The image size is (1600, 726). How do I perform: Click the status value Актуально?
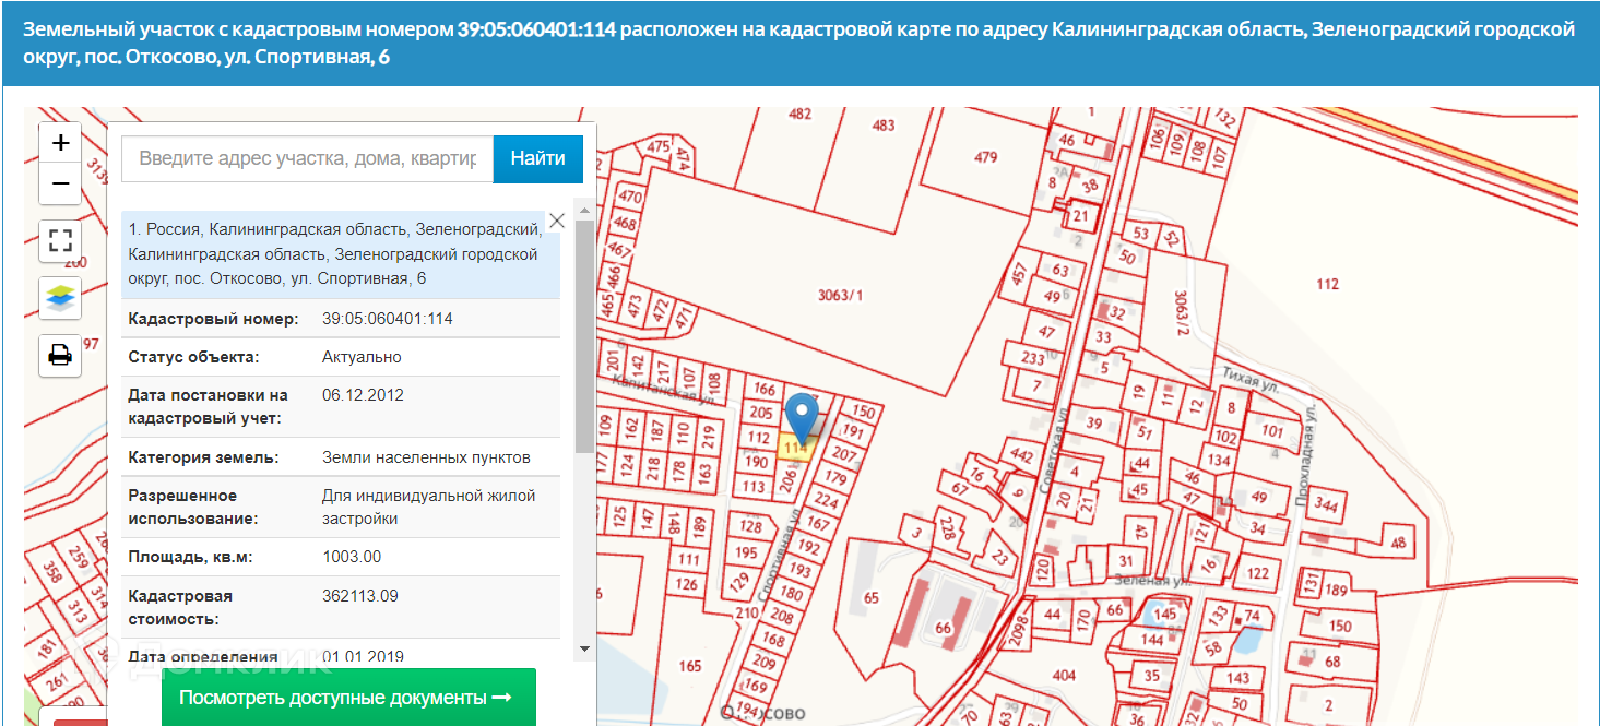(361, 357)
